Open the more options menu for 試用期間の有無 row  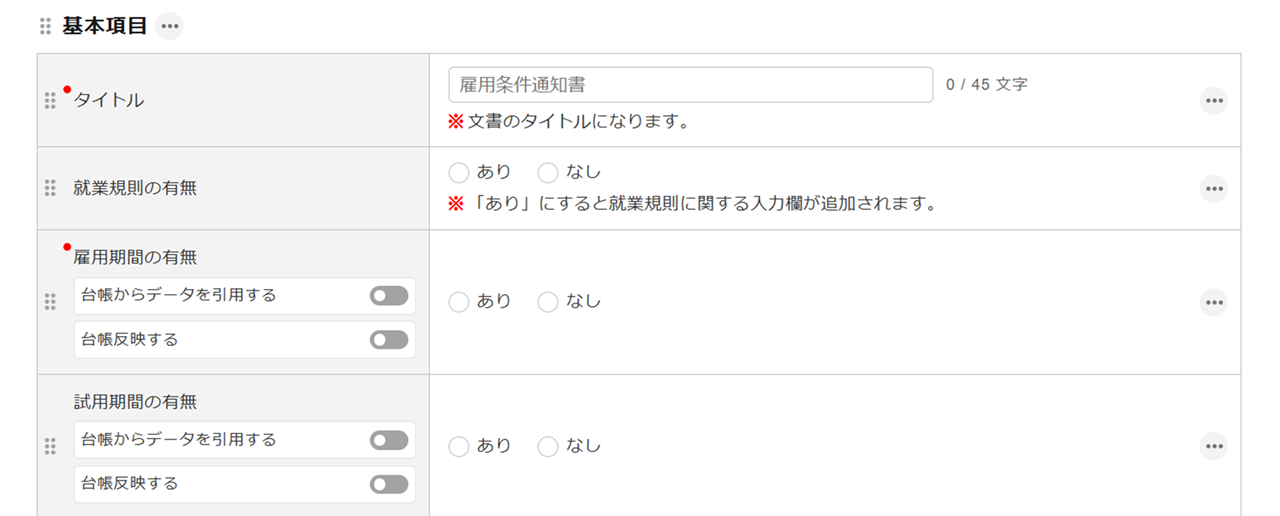coord(1214,446)
